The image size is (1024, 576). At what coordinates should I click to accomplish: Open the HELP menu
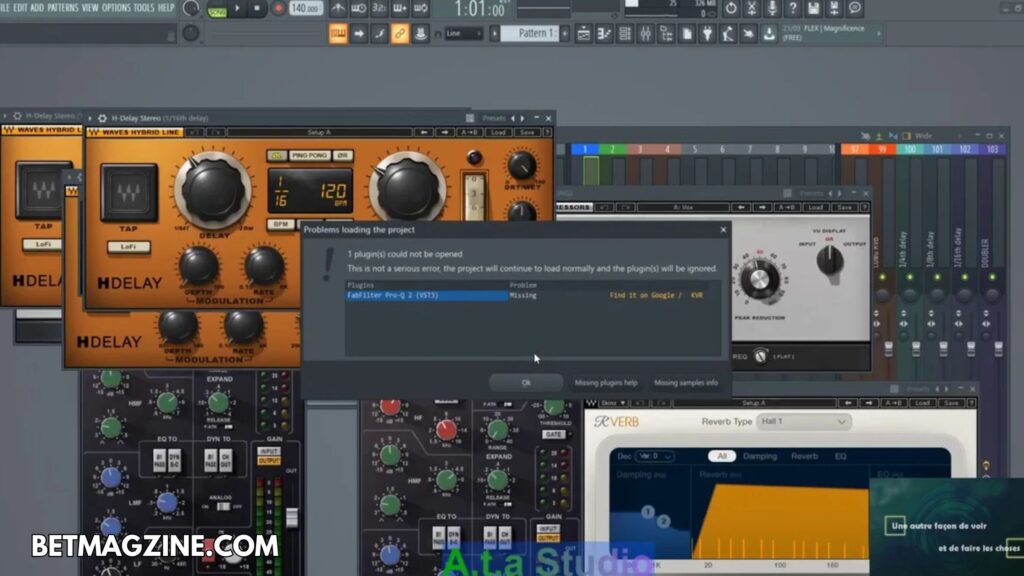167,8
